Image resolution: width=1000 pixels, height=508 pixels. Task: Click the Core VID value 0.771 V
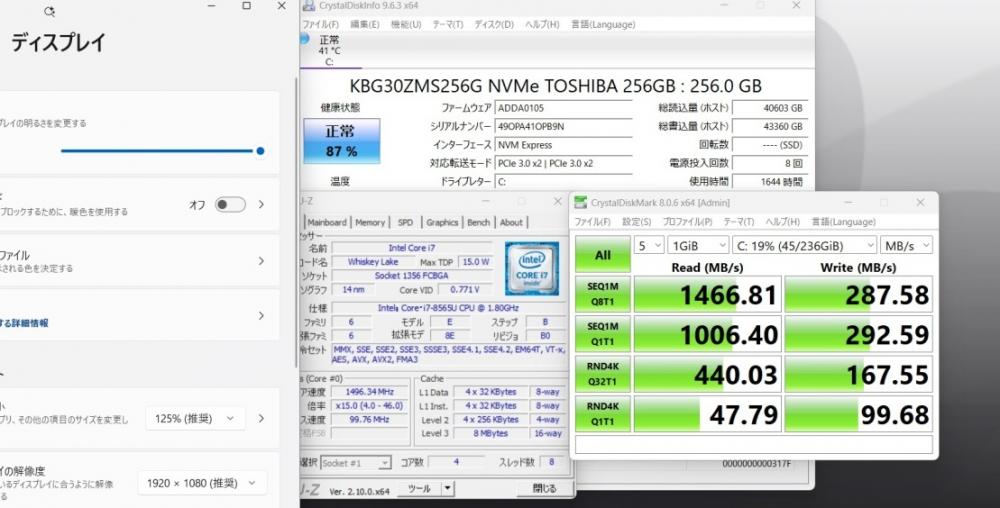pos(464,290)
